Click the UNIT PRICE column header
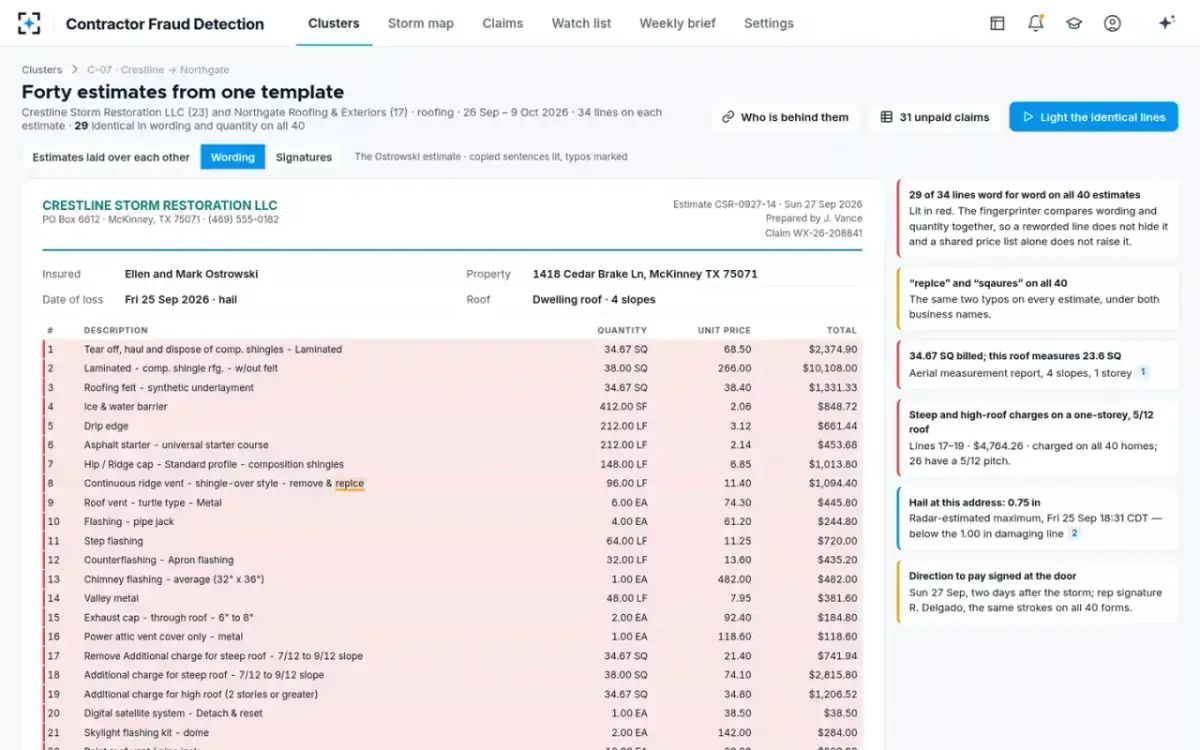The height and width of the screenshot is (750, 1200). [x=724, y=330]
